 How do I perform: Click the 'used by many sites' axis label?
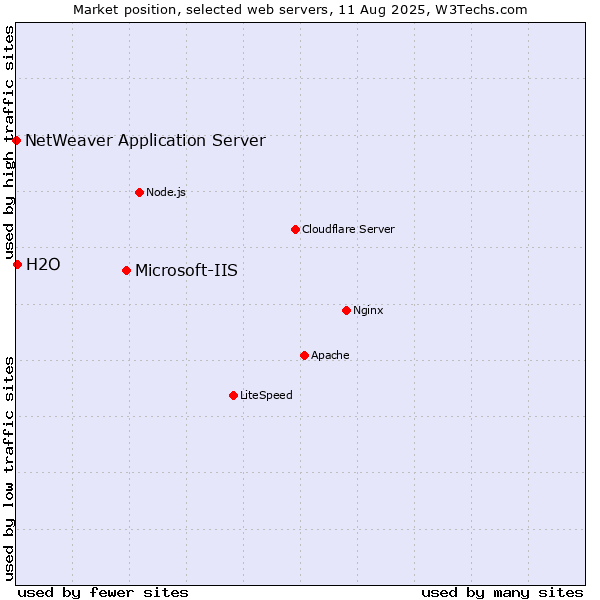click(x=502, y=593)
